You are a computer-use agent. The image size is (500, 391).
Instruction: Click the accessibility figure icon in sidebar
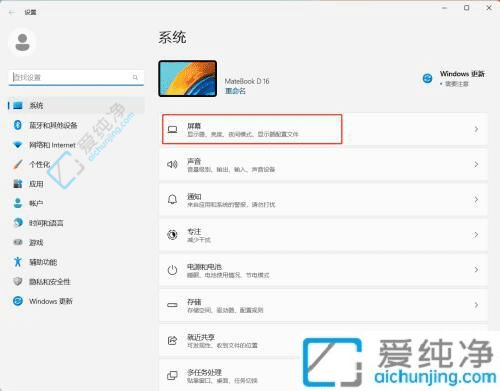coord(18,262)
